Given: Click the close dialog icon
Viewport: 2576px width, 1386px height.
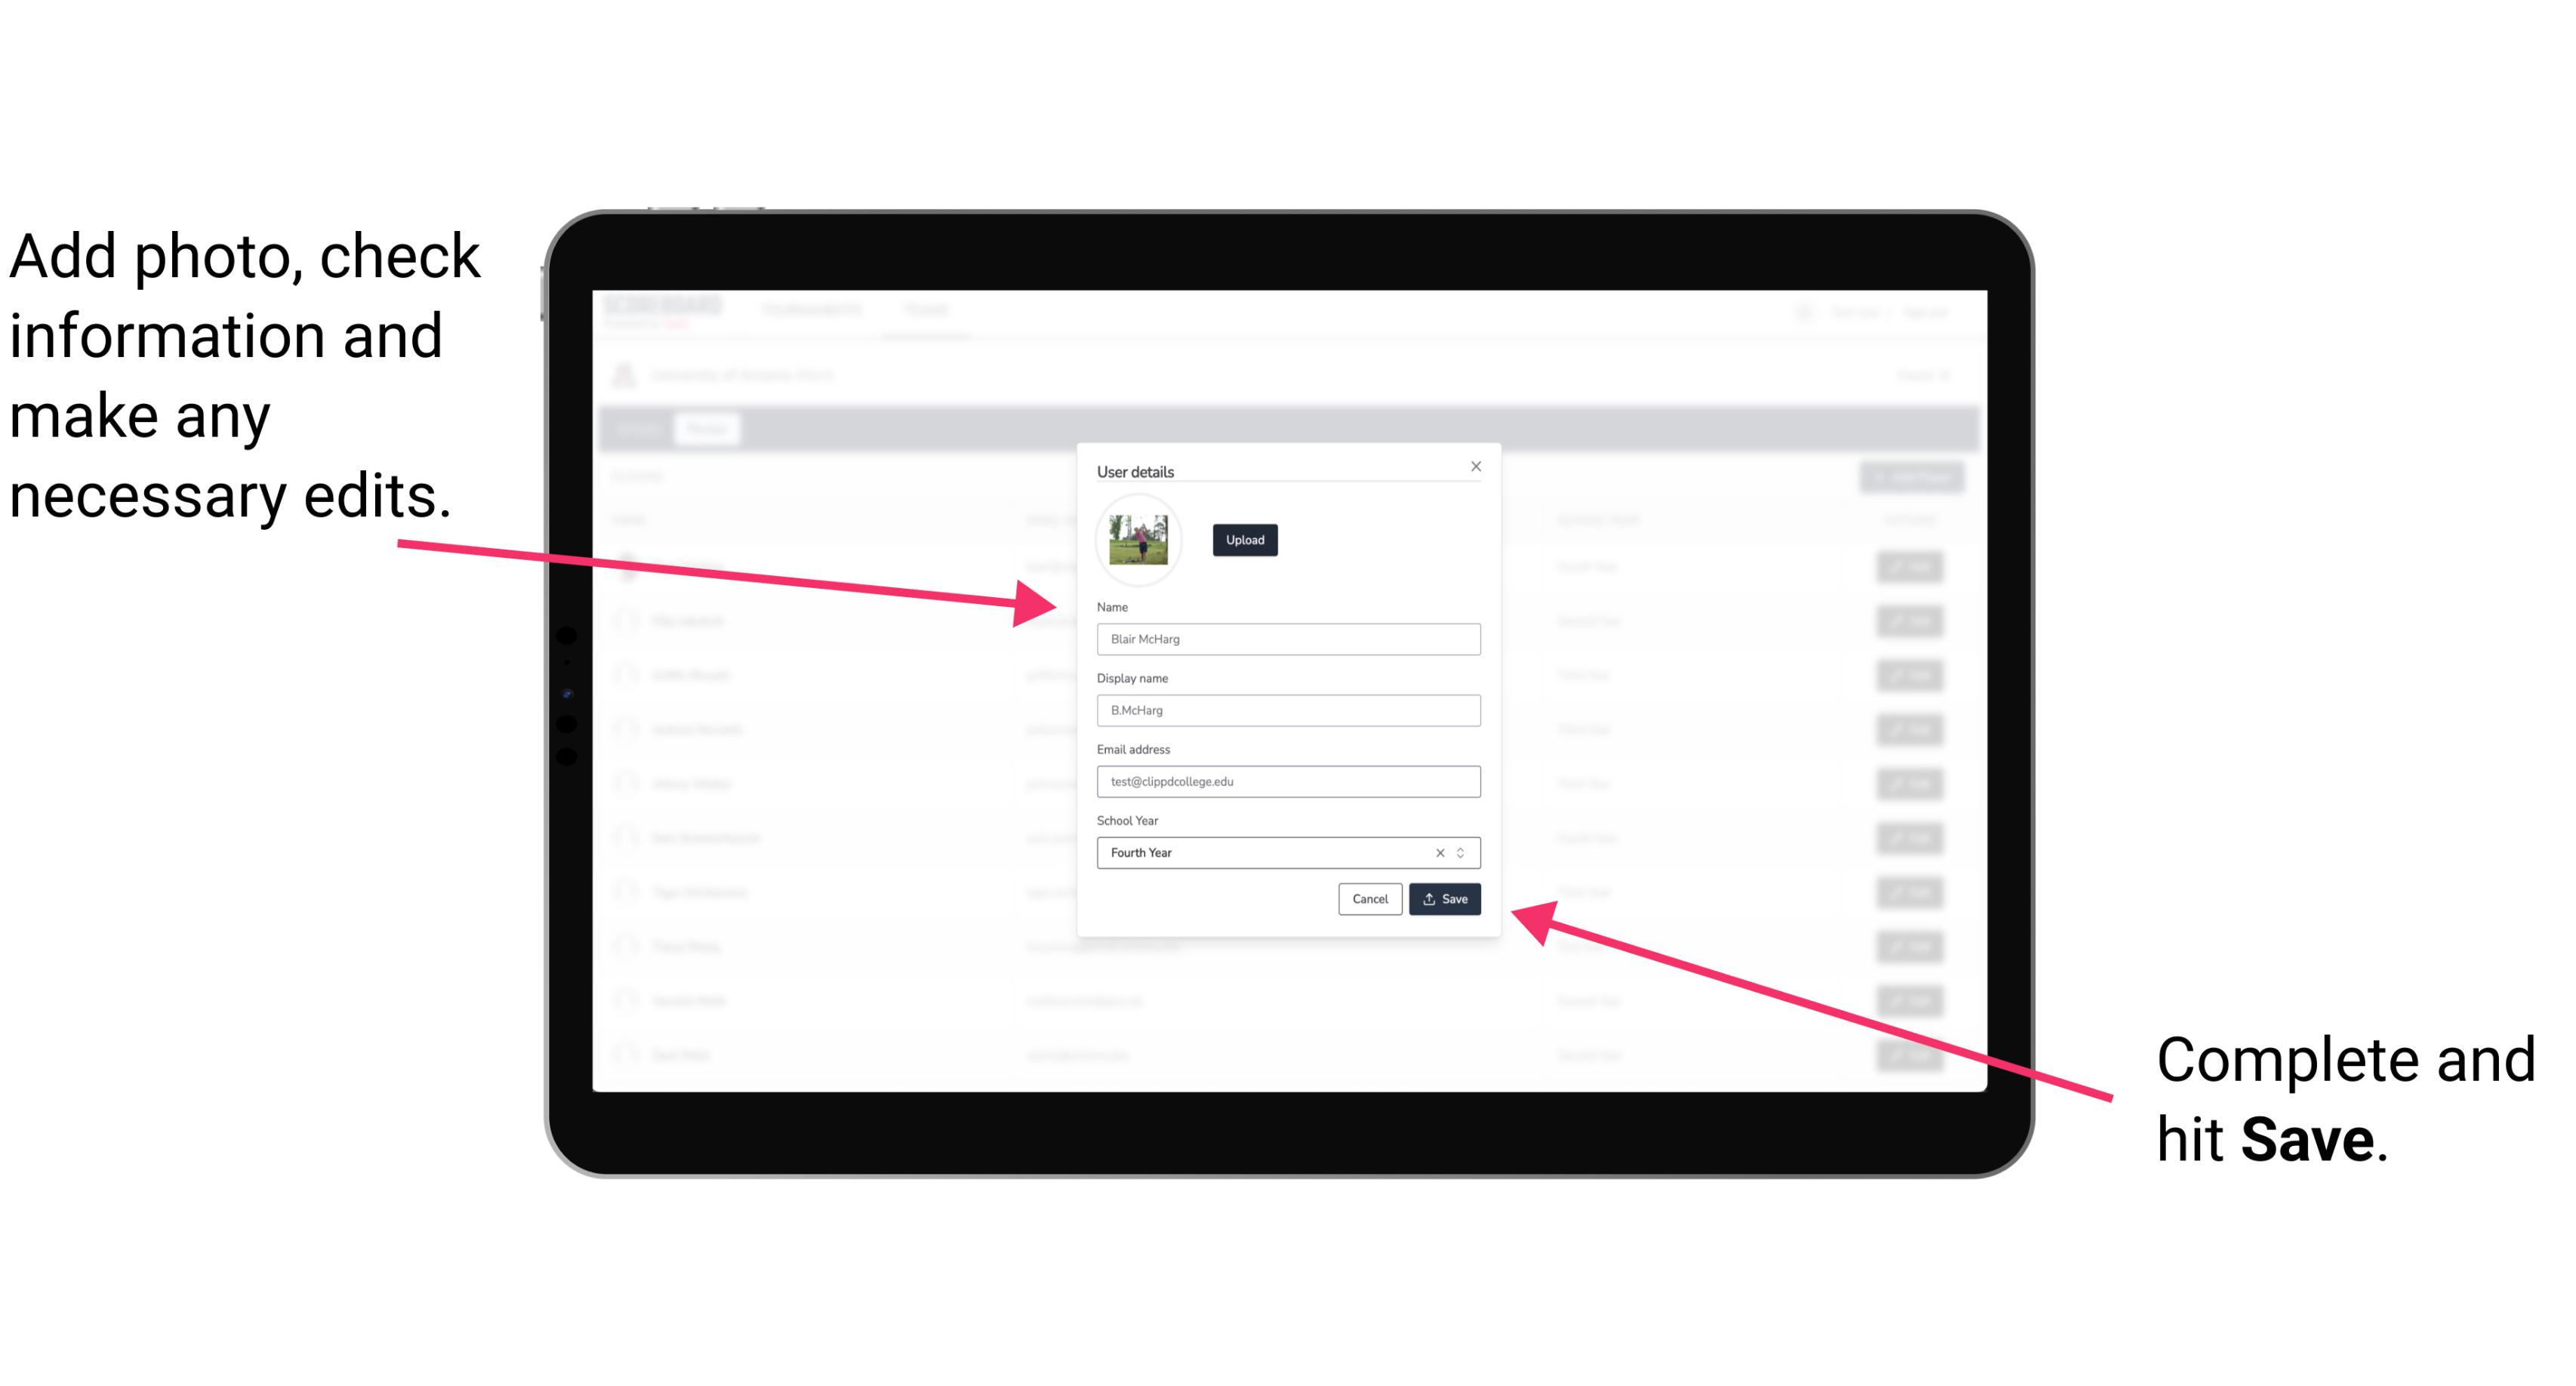Looking at the screenshot, I should pyautogui.click(x=1477, y=466).
